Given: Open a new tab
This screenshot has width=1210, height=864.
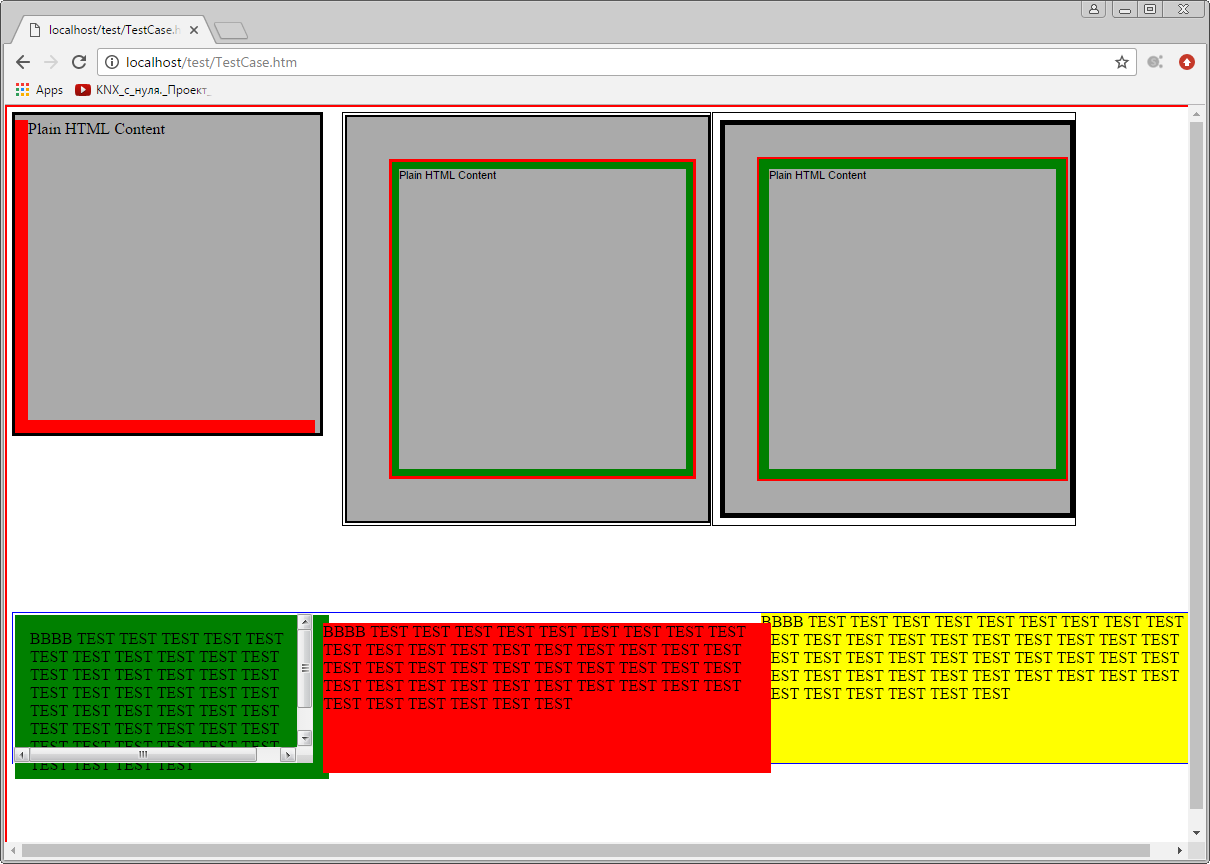Looking at the screenshot, I should pos(231,31).
